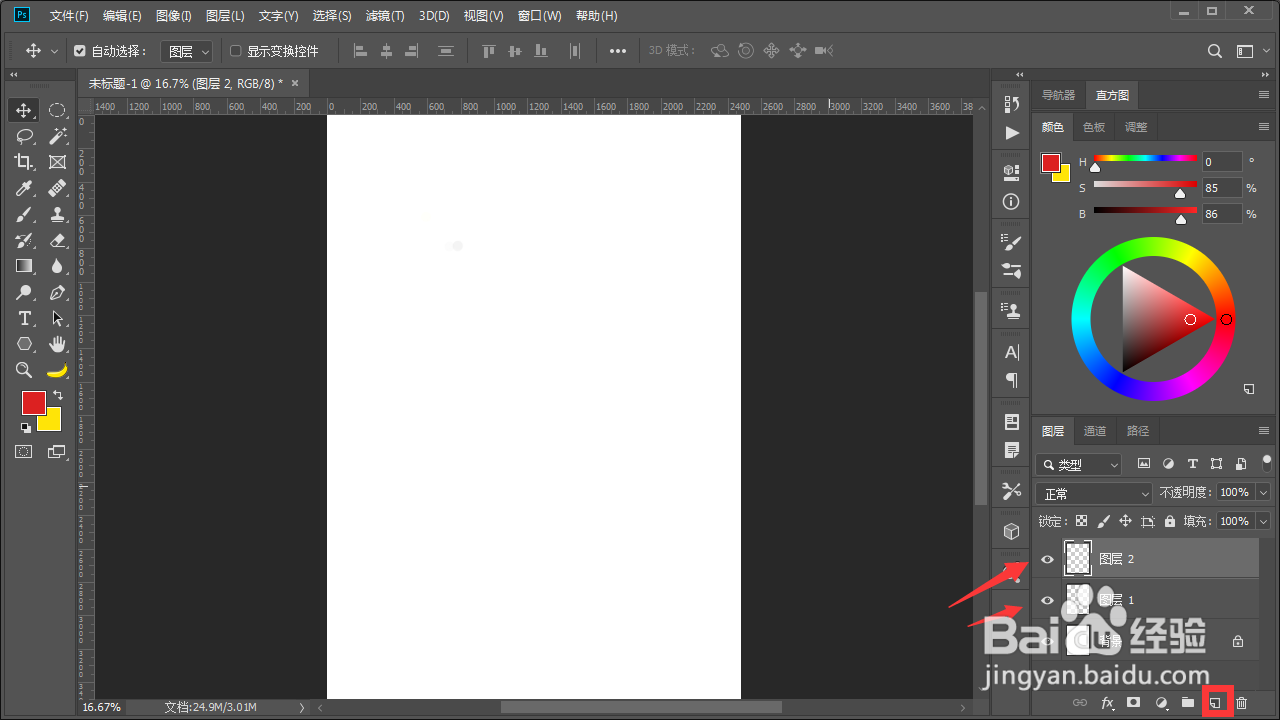Open the 不透明度 slider dropdown arrow
This screenshot has width=1280, height=720.
click(1263, 493)
